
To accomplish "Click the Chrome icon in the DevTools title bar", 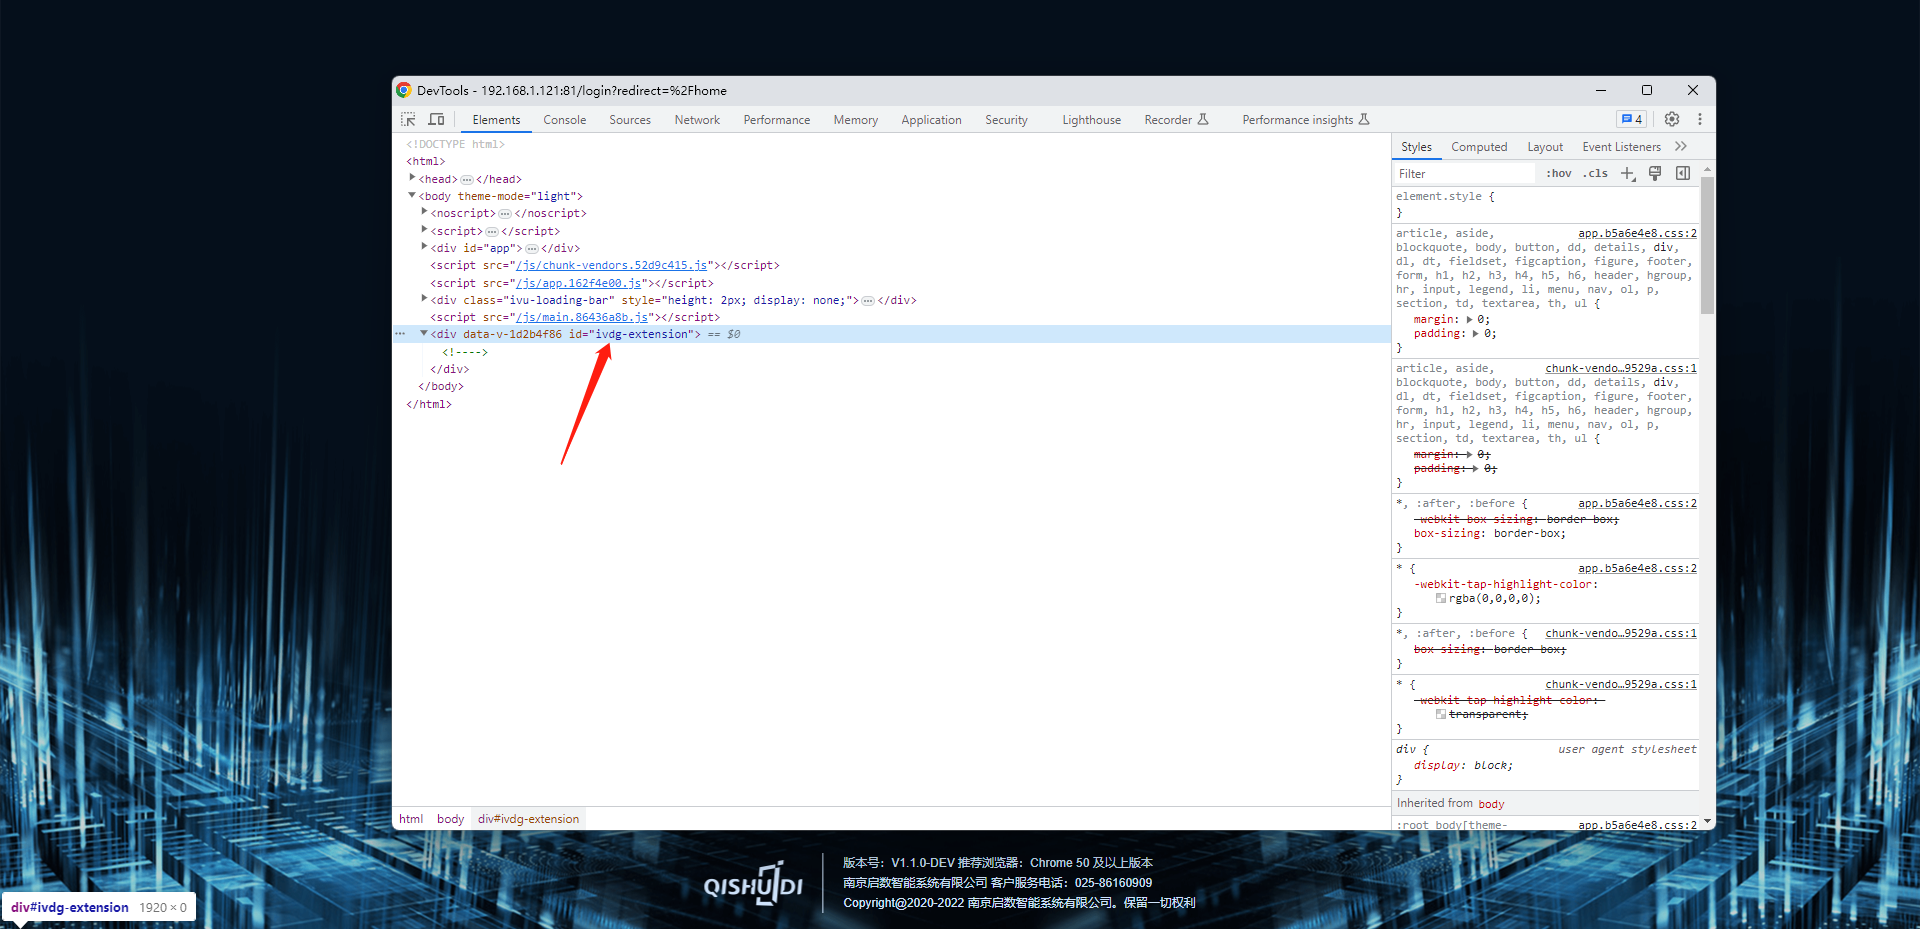I will [x=404, y=90].
